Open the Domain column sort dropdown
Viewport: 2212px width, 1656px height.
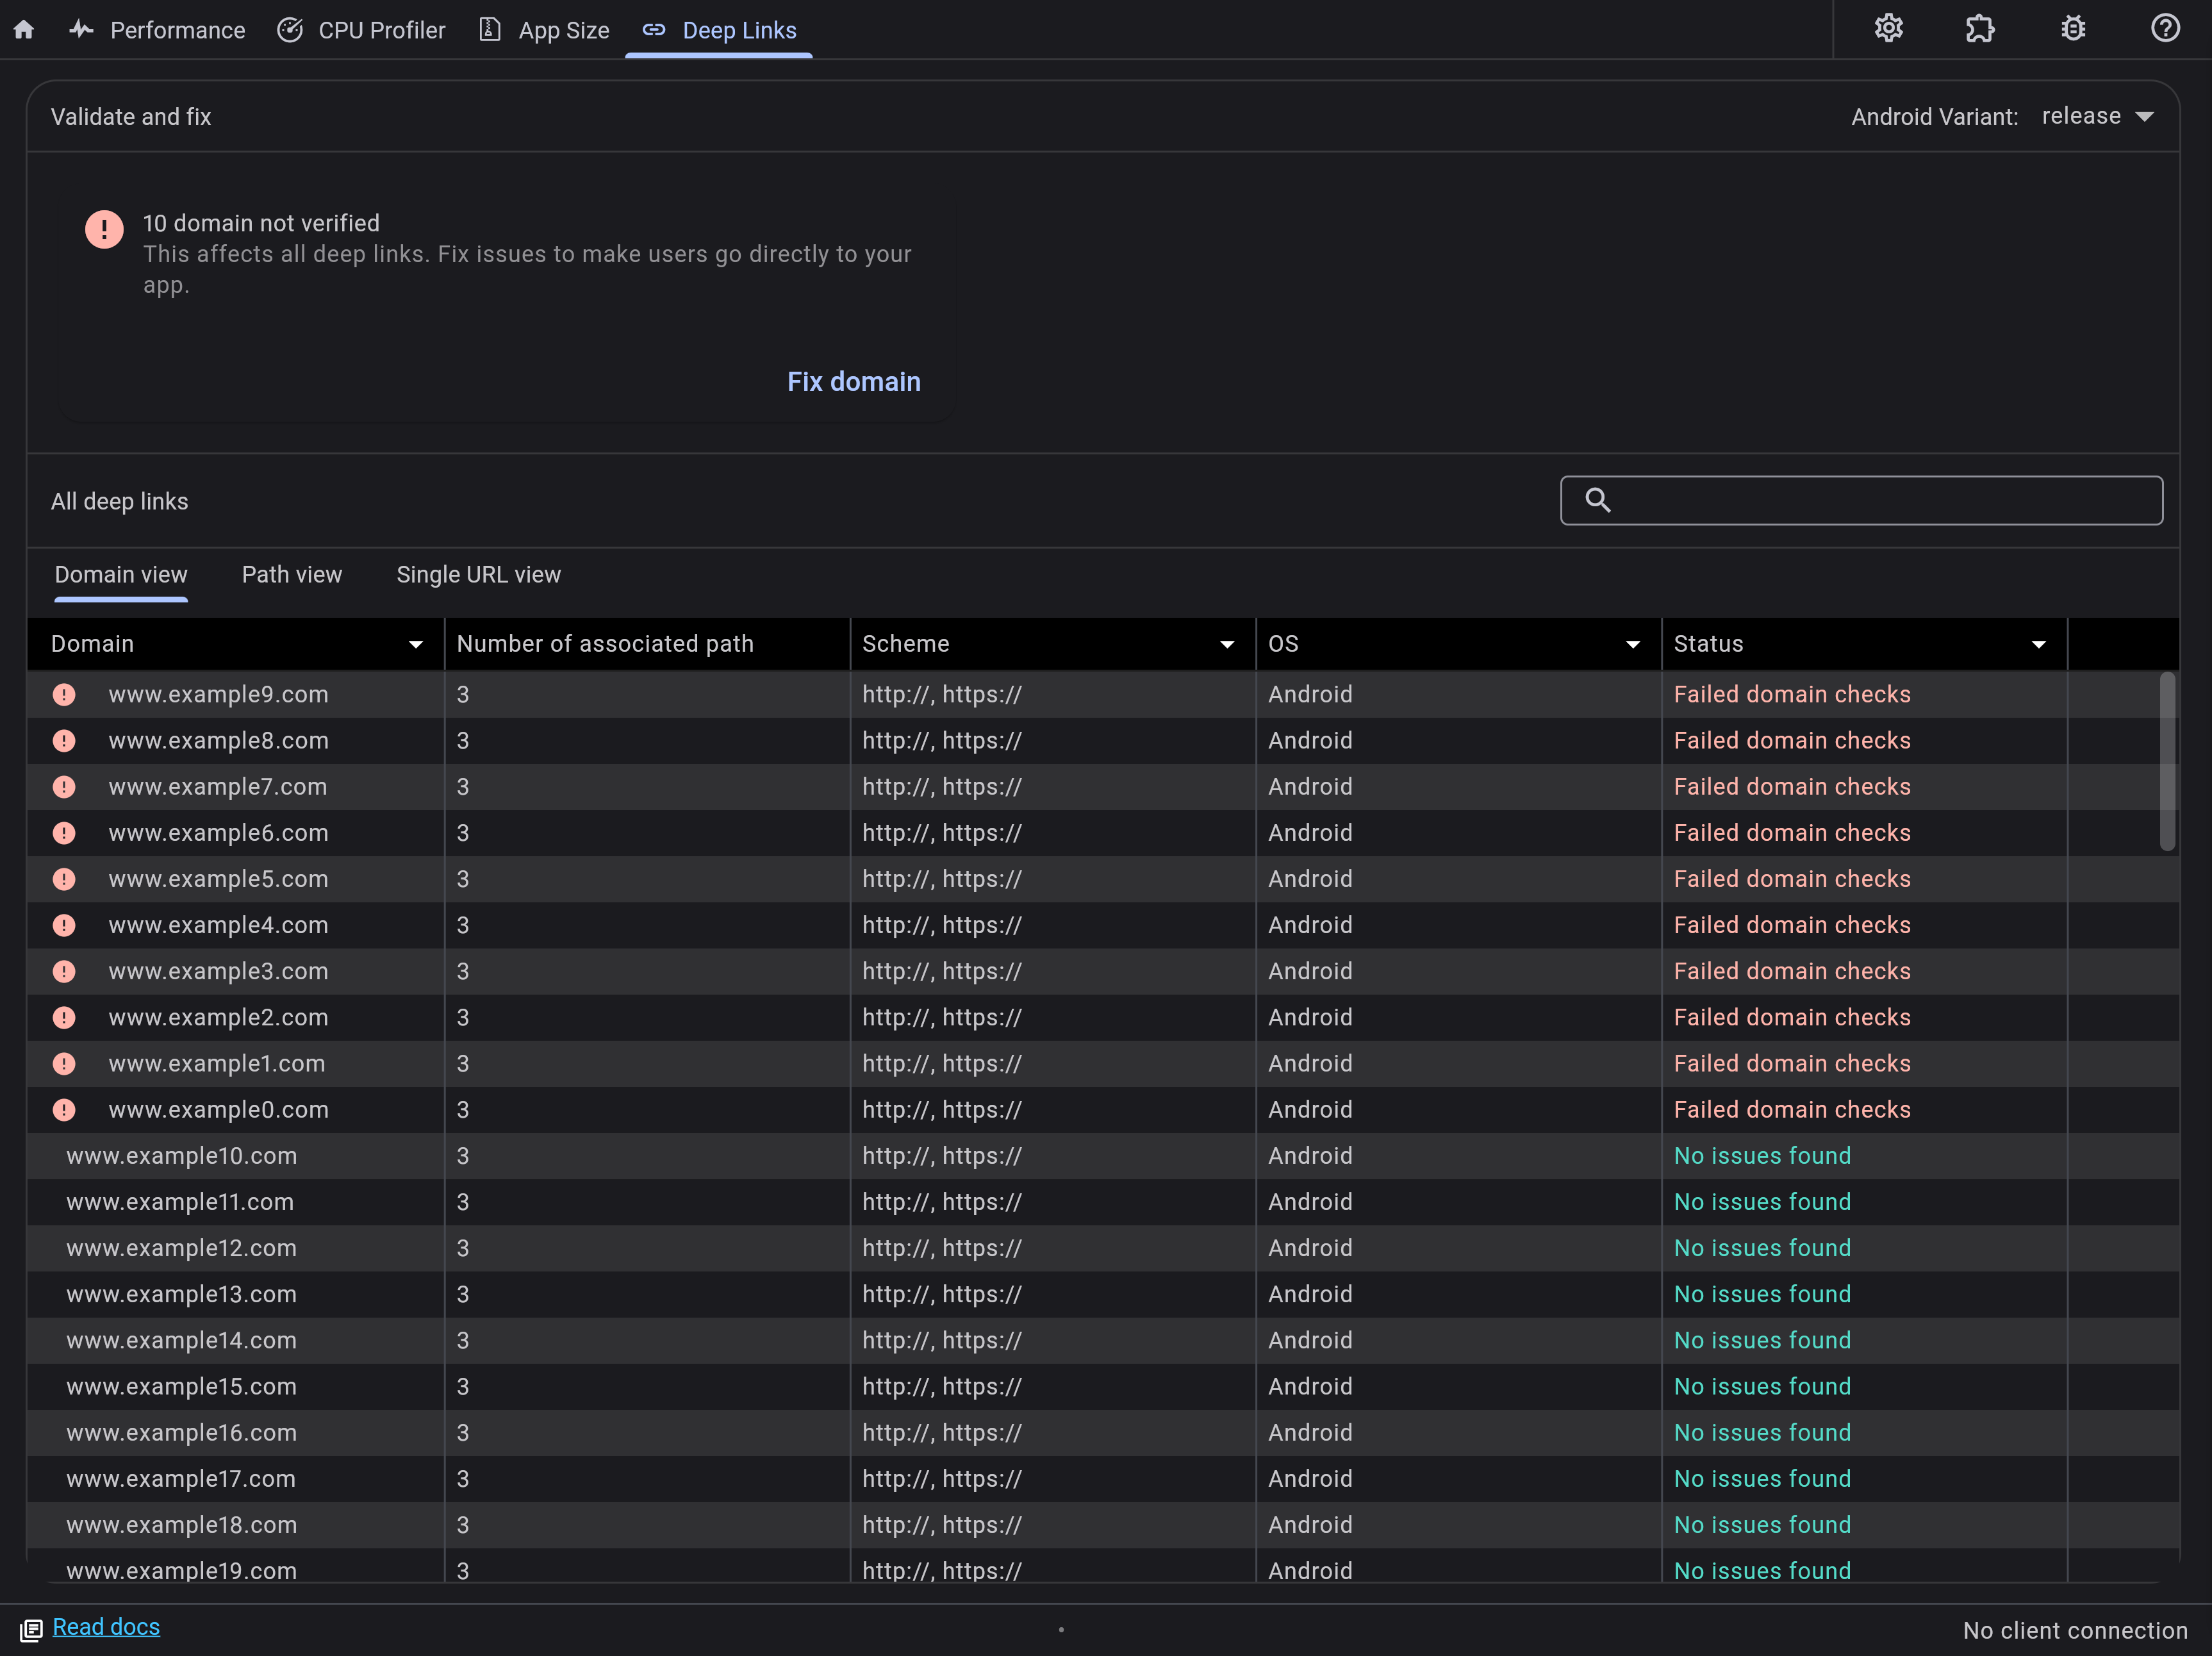click(x=416, y=644)
